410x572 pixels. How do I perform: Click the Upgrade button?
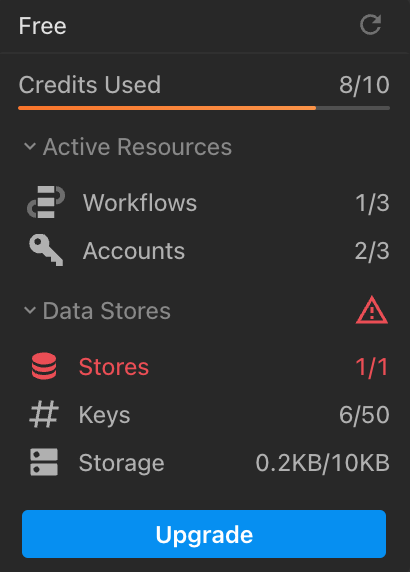point(204,534)
